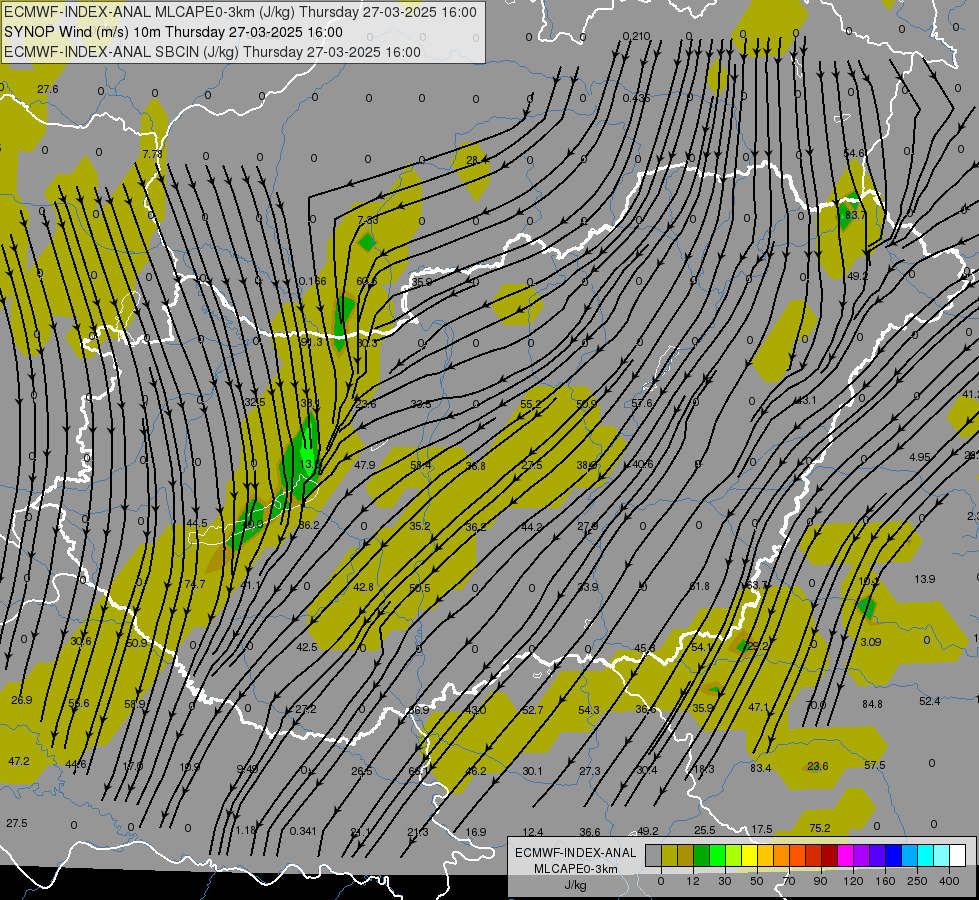
Task: Pick the bright green legend swatch
Action: 717,856
